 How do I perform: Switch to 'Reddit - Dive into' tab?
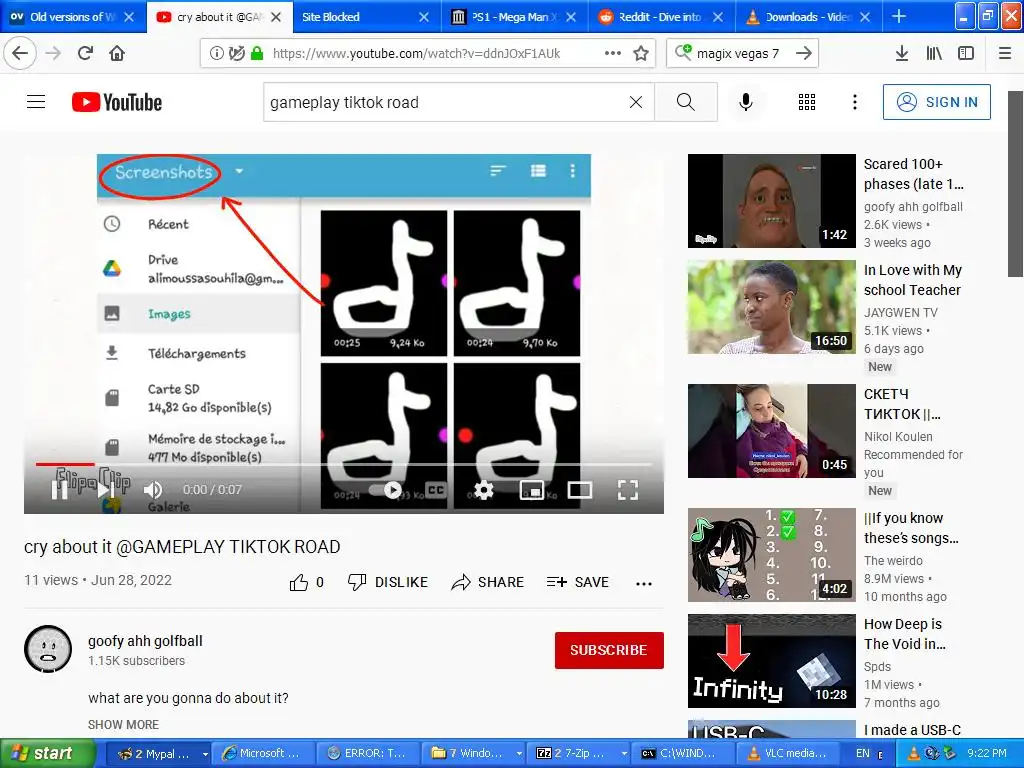coord(662,17)
